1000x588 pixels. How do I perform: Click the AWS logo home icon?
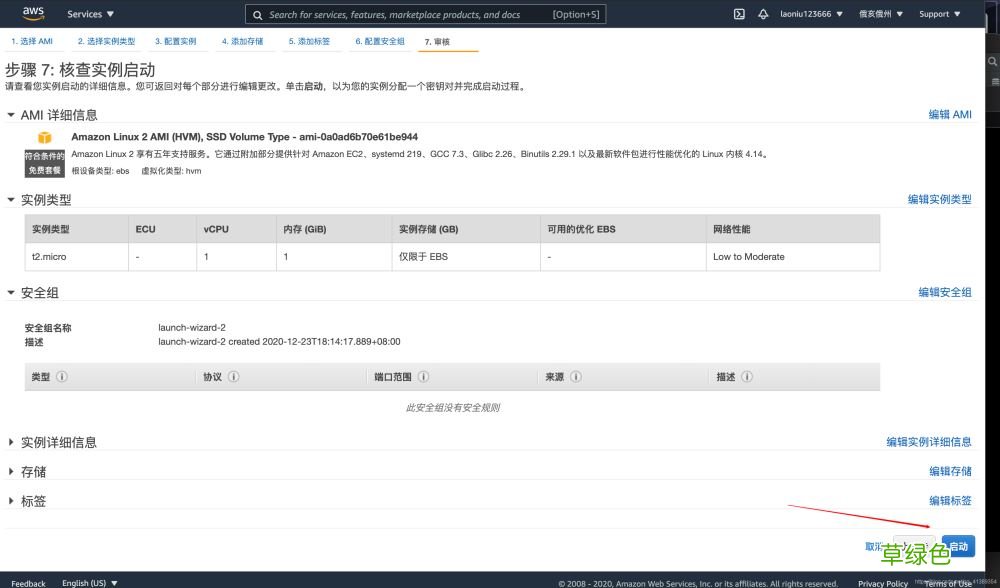(x=32, y=14)
